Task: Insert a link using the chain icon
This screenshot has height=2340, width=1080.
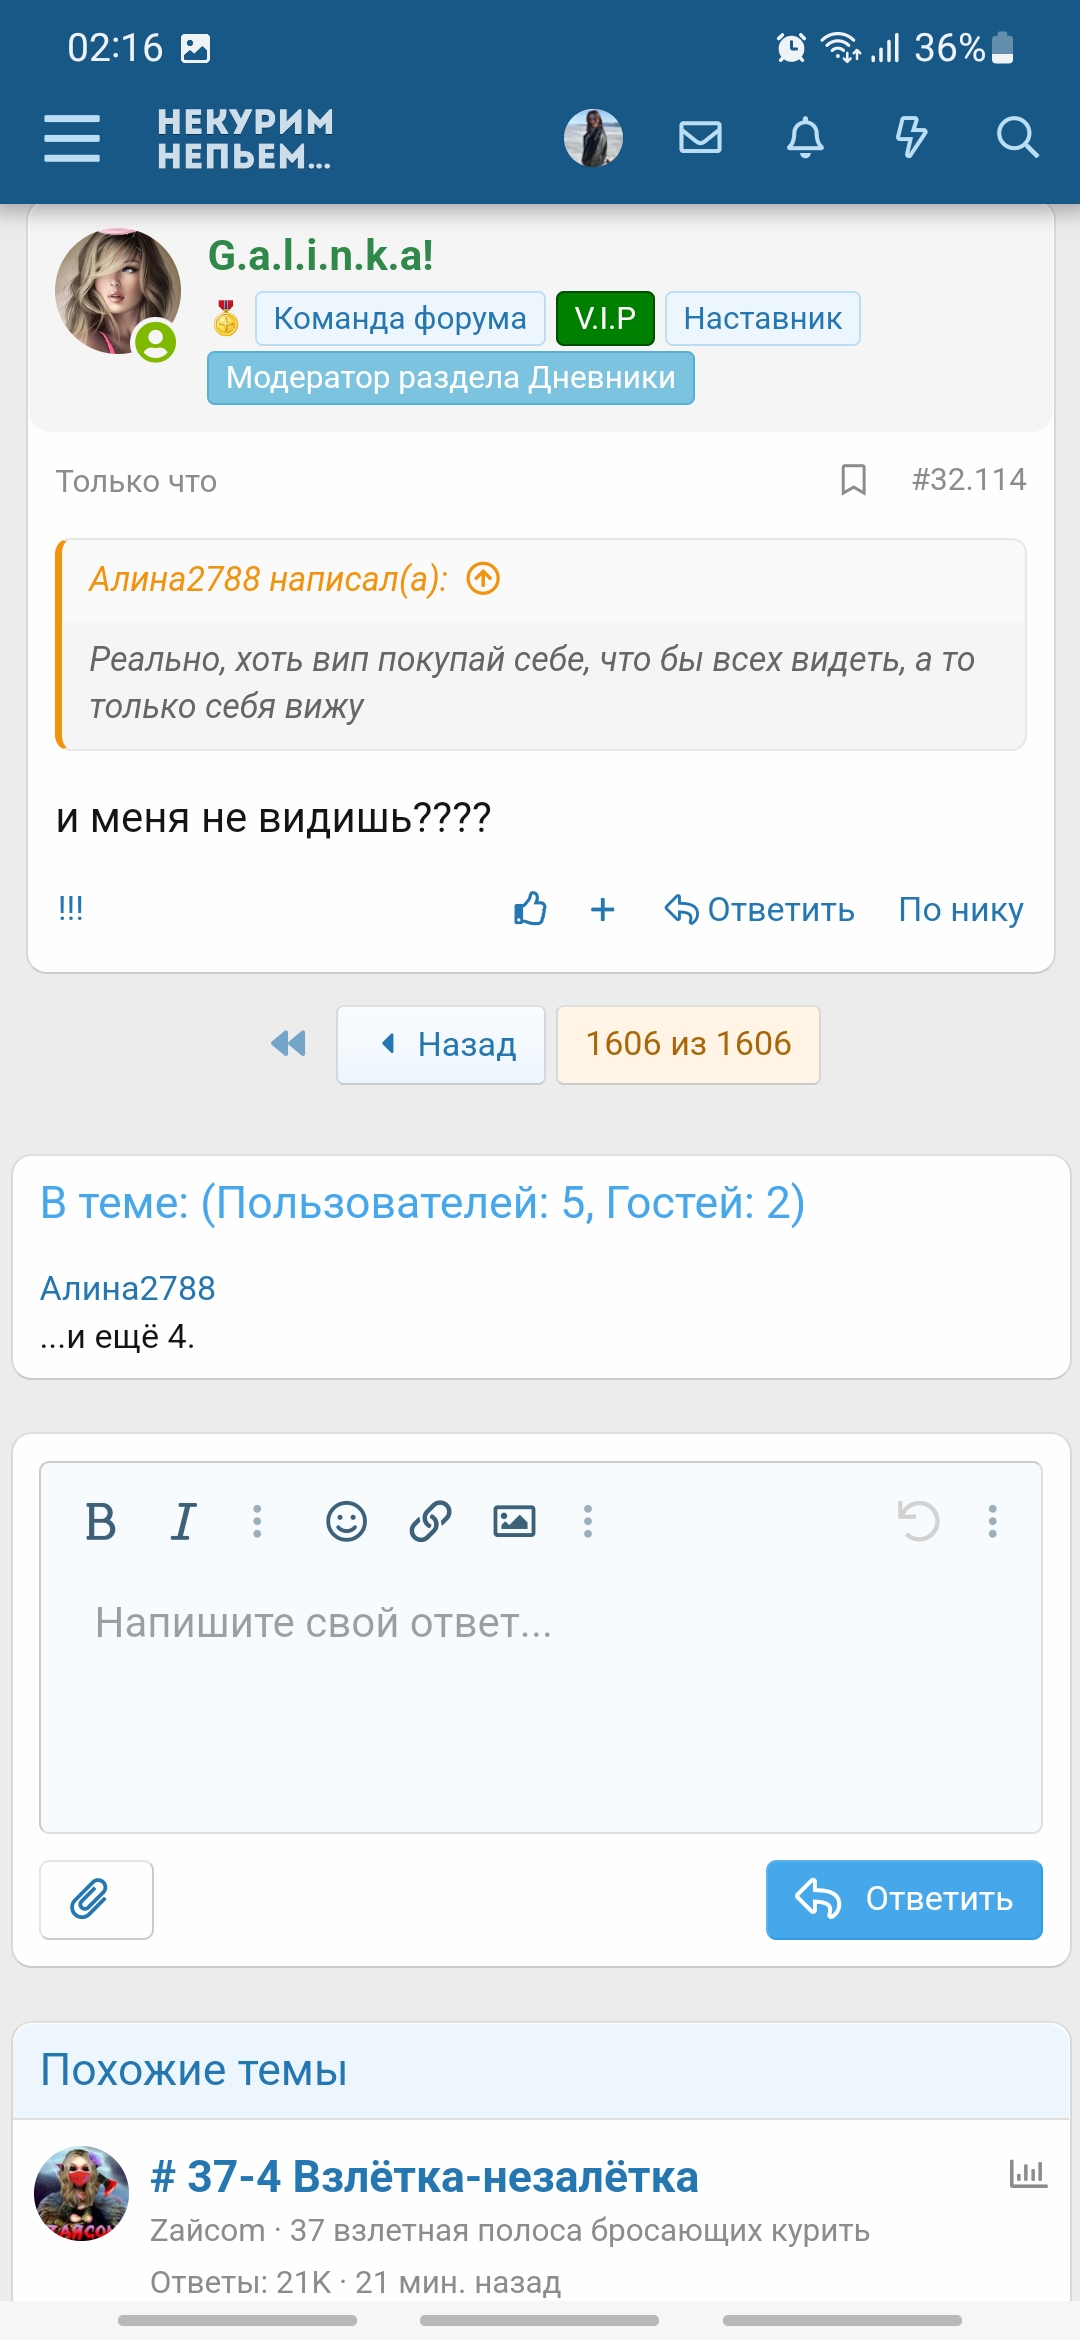Action: (427, 1521)
